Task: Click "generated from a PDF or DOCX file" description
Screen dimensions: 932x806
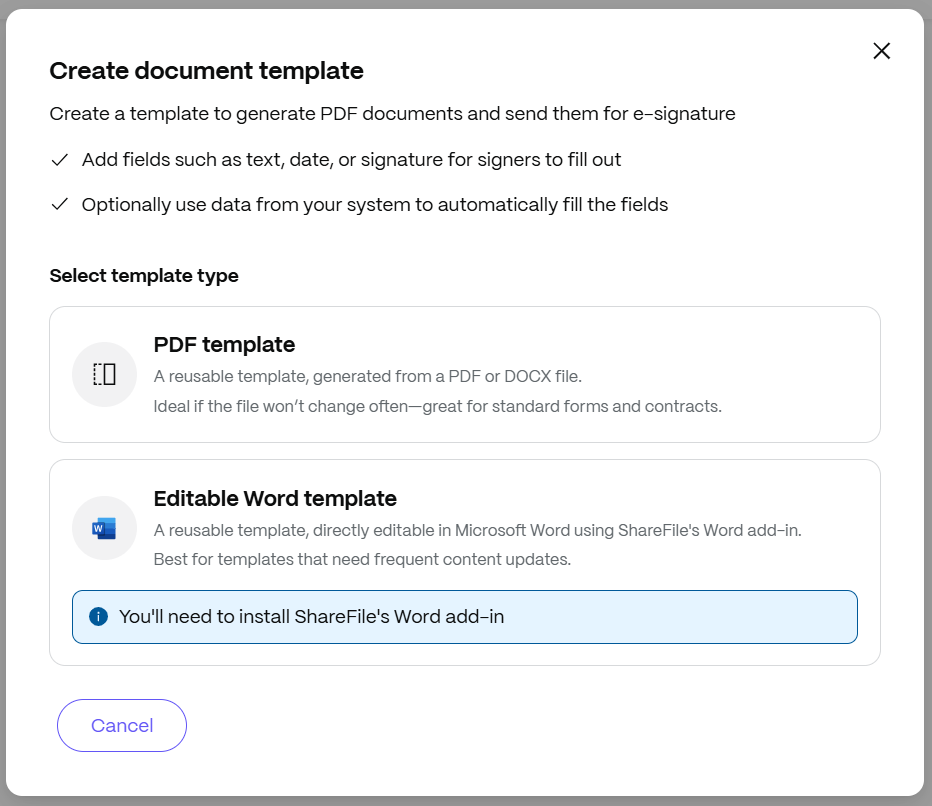Action: (x=367, y=377)
